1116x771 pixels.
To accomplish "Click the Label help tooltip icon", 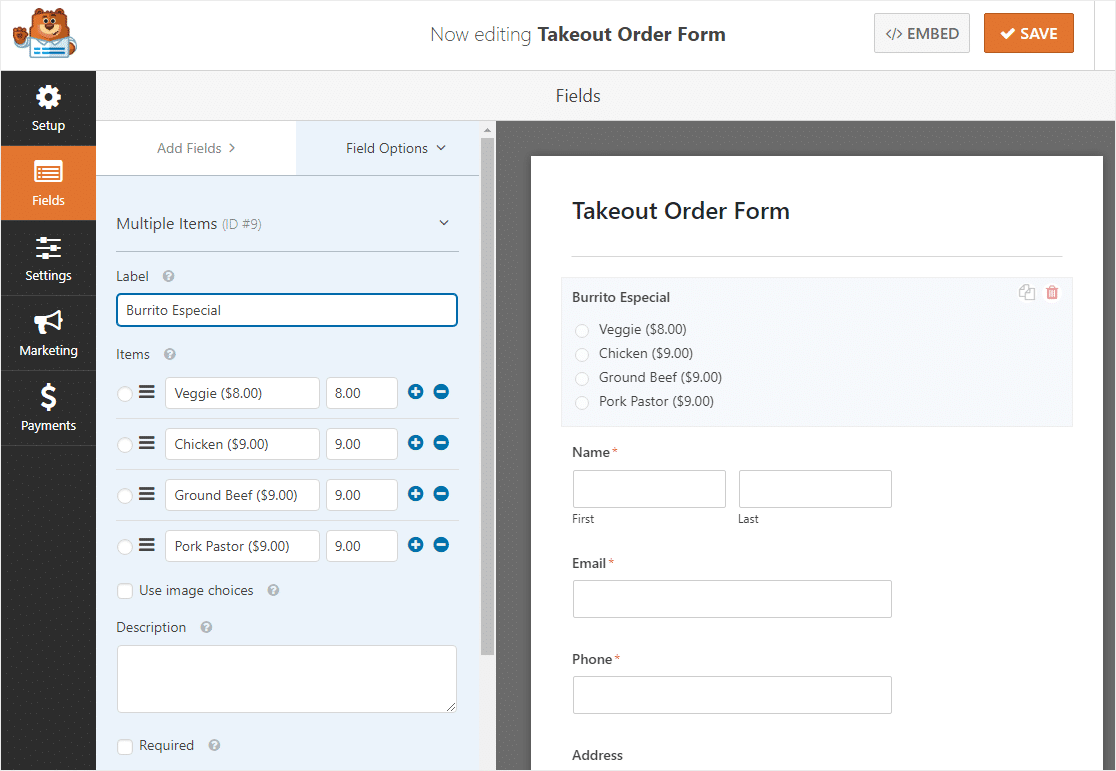I will (x=169, y=276).
